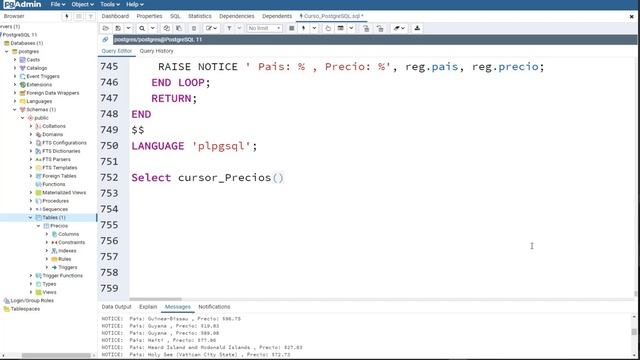Switch to the Properties tab
640x360 pixels.
coord(149,16)
